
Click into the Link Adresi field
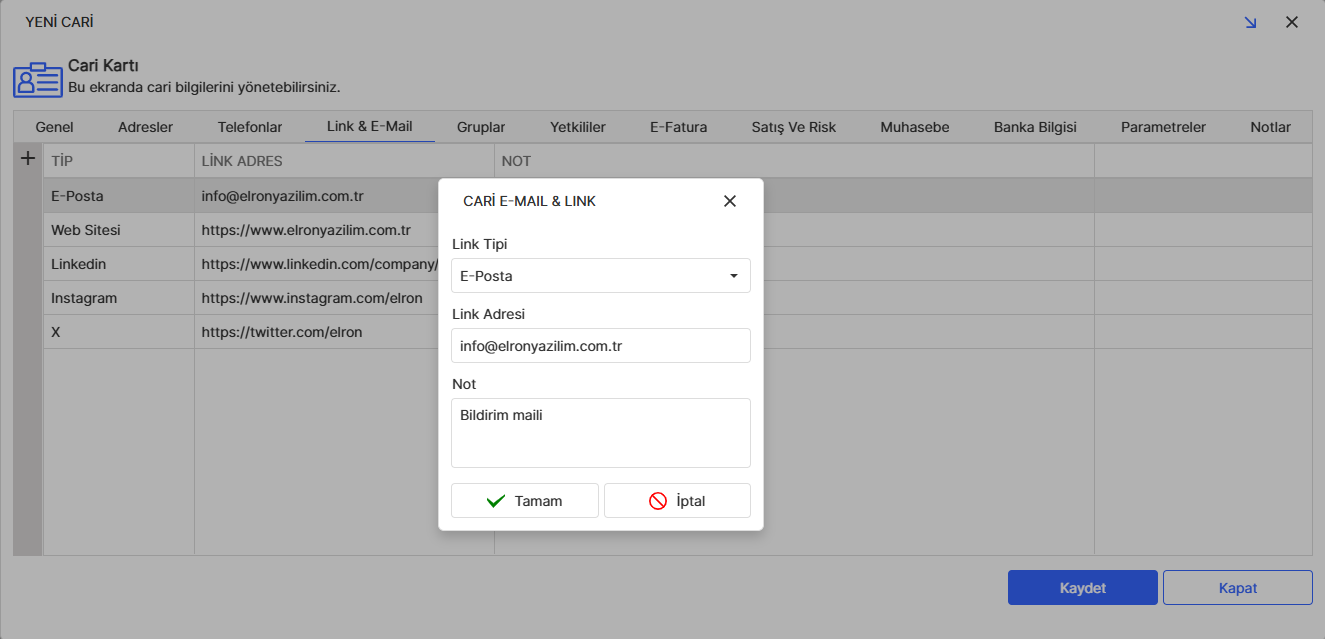600,346
